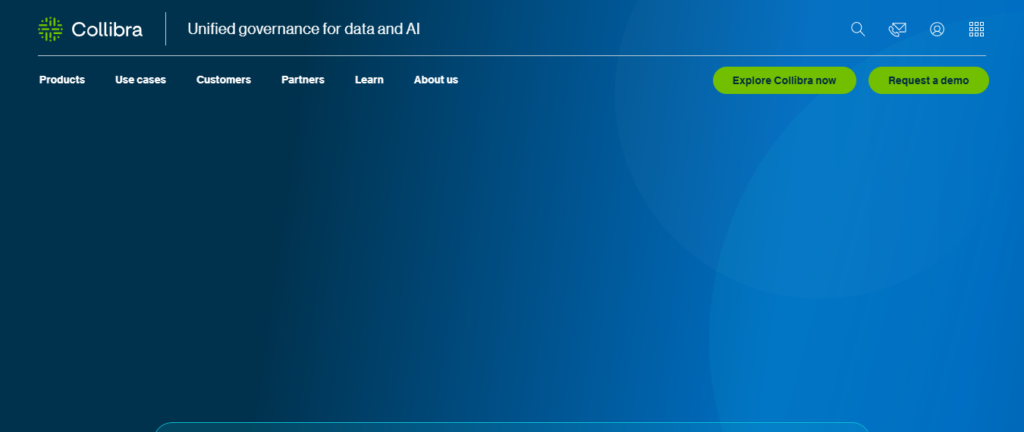Open the Learn menu
The height and width of the screenshot is (432, 1024).
coord(369,80)
